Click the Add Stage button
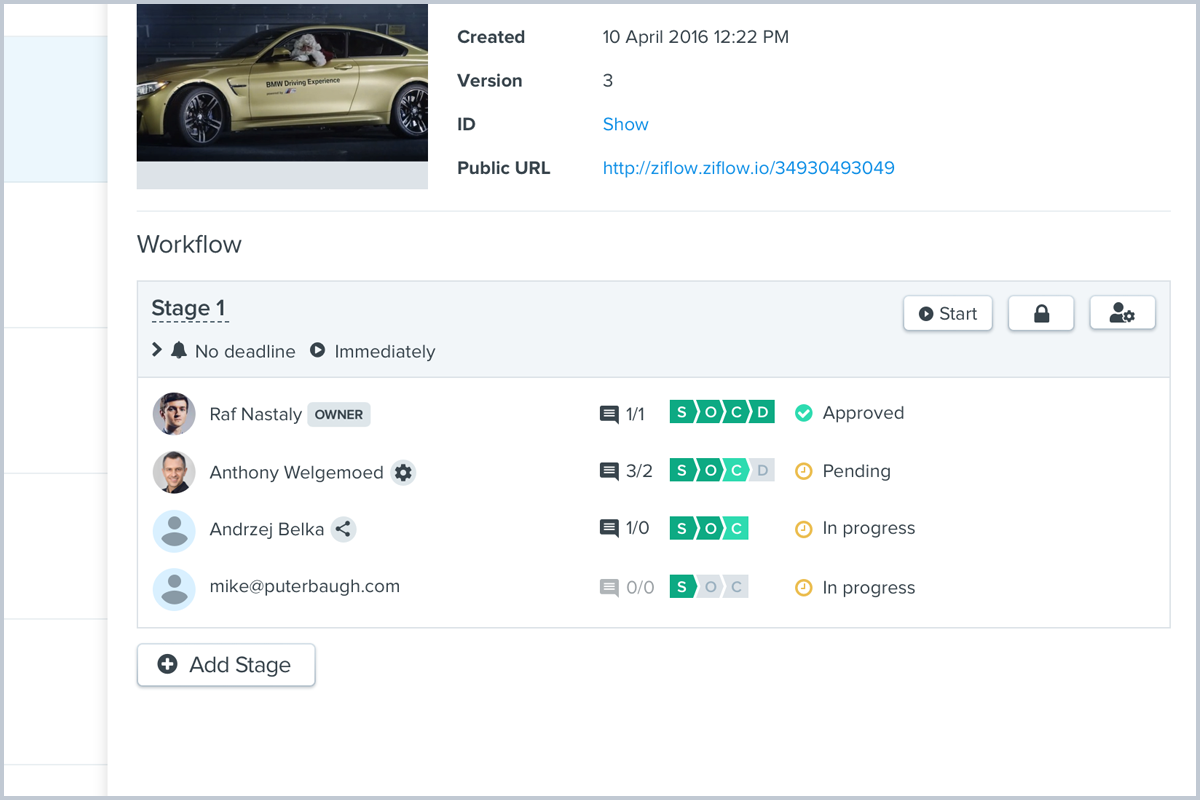Viewport: 1200px width, 800px height. (226, 665)
